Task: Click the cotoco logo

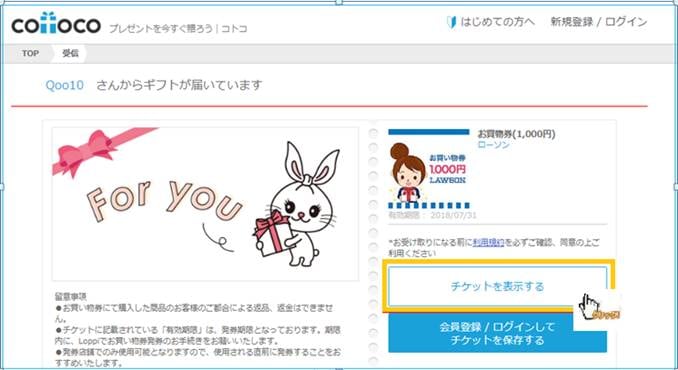Action: coord(56,24)
